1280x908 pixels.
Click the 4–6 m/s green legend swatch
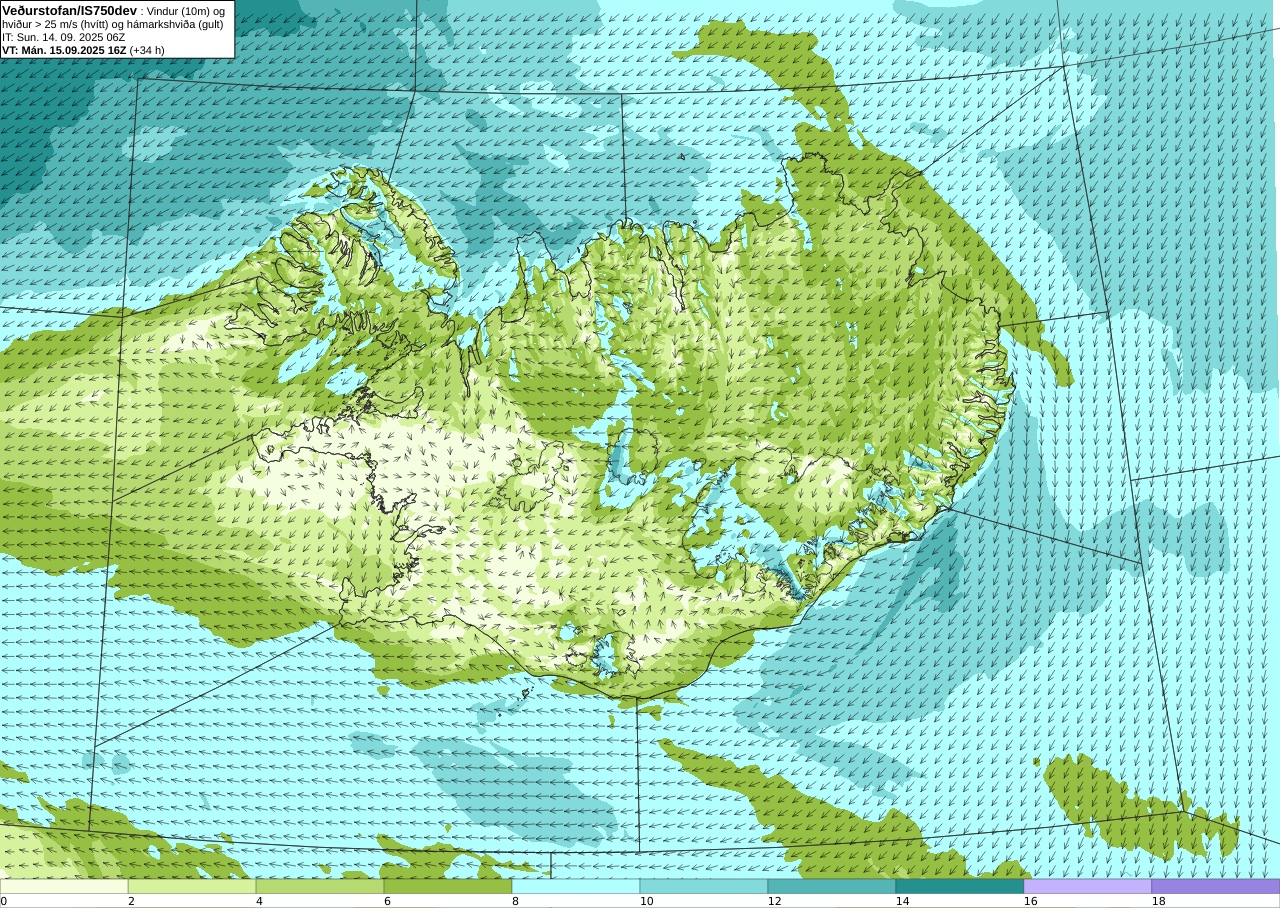pos(320,886)
